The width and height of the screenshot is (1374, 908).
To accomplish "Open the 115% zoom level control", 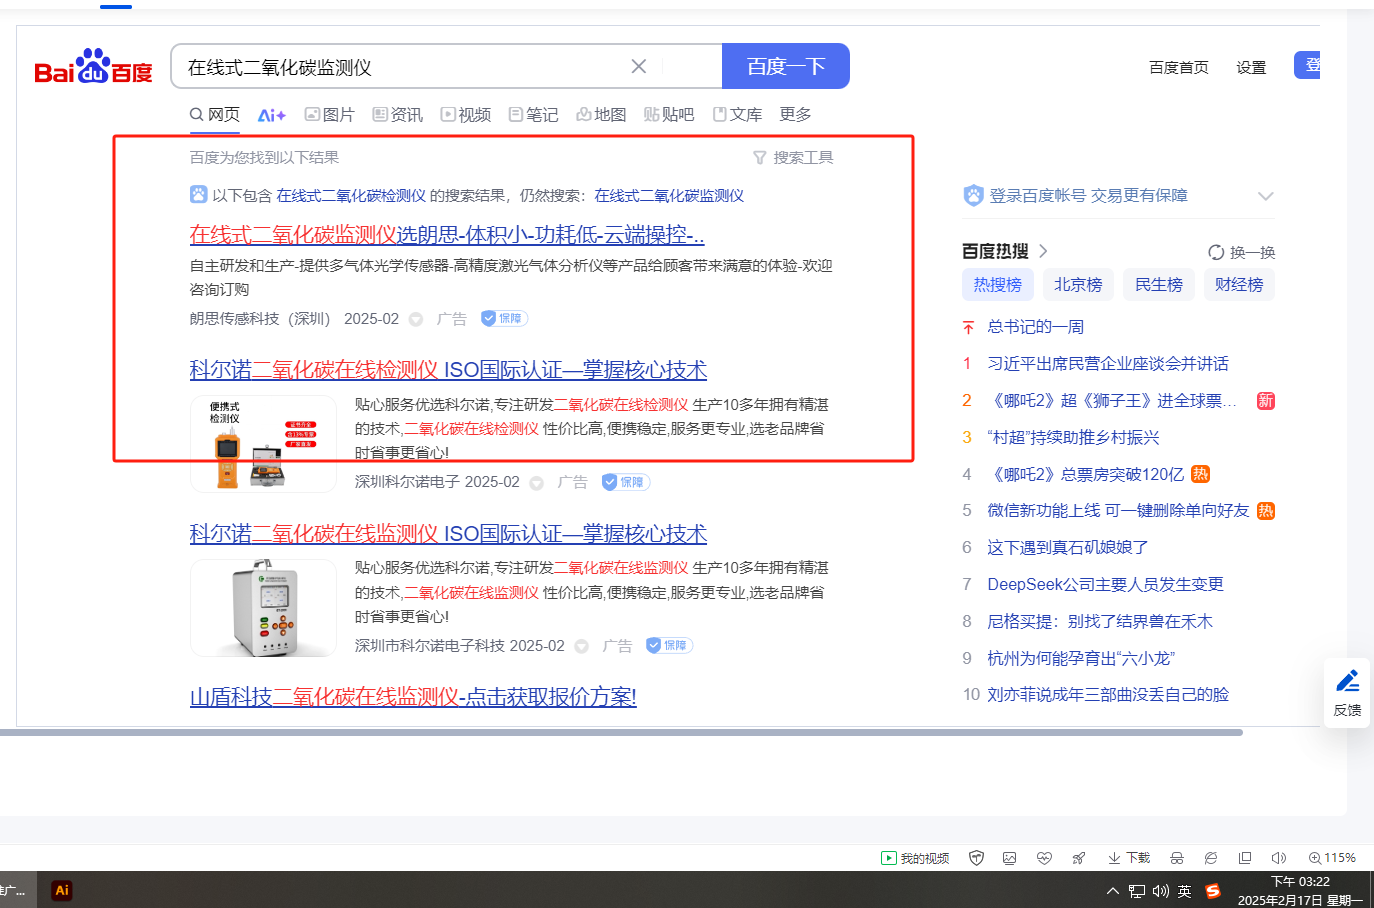I will [1332, 858].
